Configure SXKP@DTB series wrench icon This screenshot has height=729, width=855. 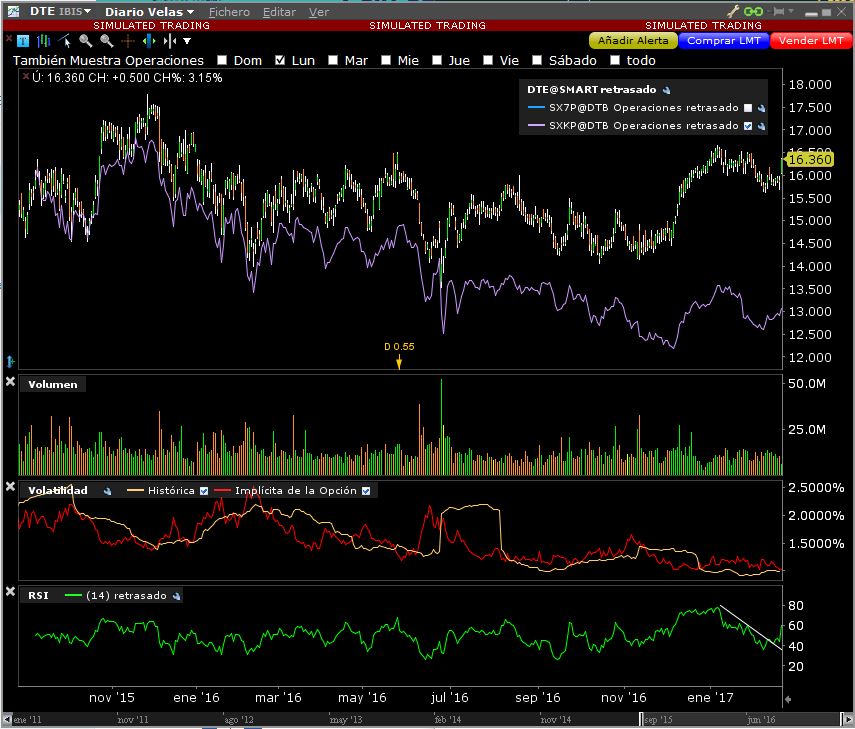coord(761,126)
